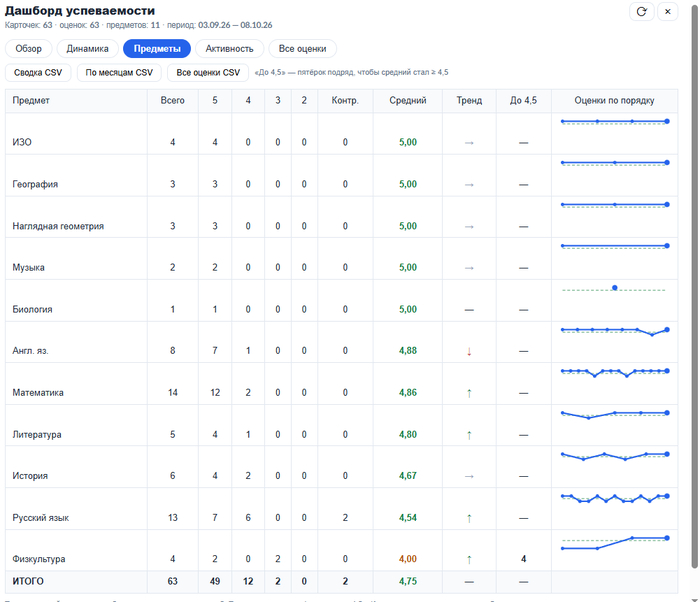This screenshot has height=602, width=700.
Task: Open the Англ. яз. grades sparkline
Action: [615, 331]
